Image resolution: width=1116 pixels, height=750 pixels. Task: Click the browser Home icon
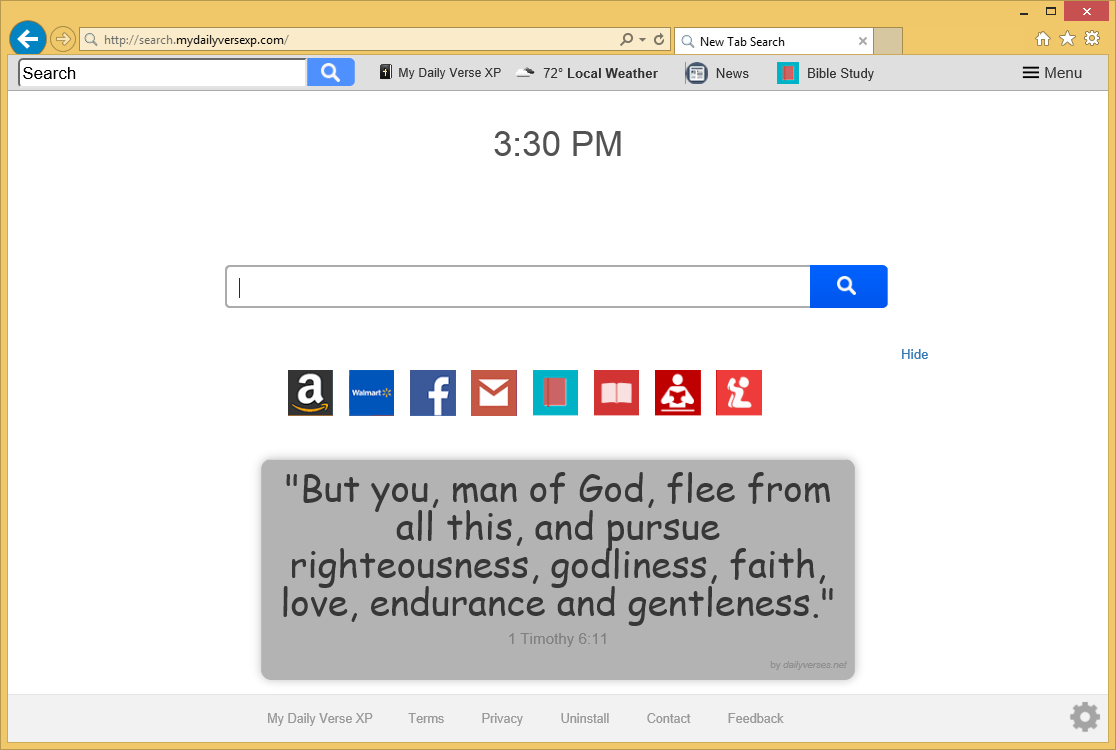pyautogui.click(x=1043, y=38)
